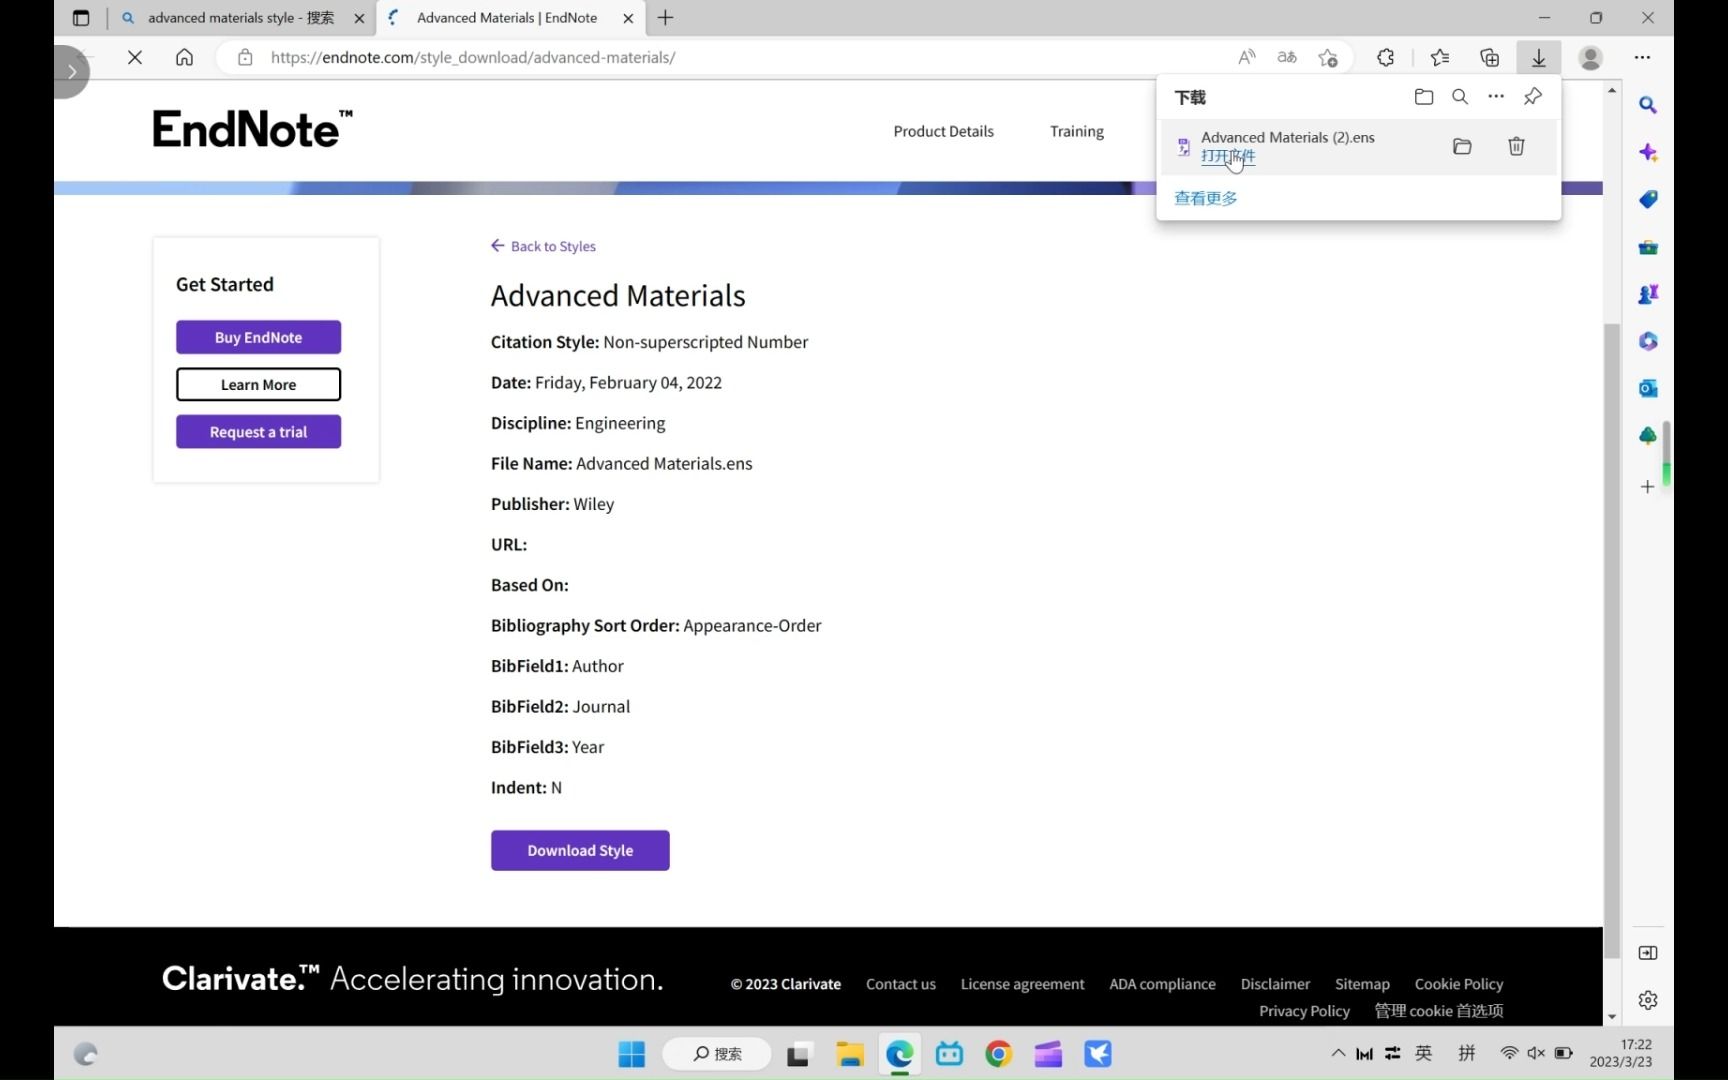The height and width of the screenshot is (1080, 1728).
Task: Open the Outlook sidebar icon
Action: (x=1648, y=388)
